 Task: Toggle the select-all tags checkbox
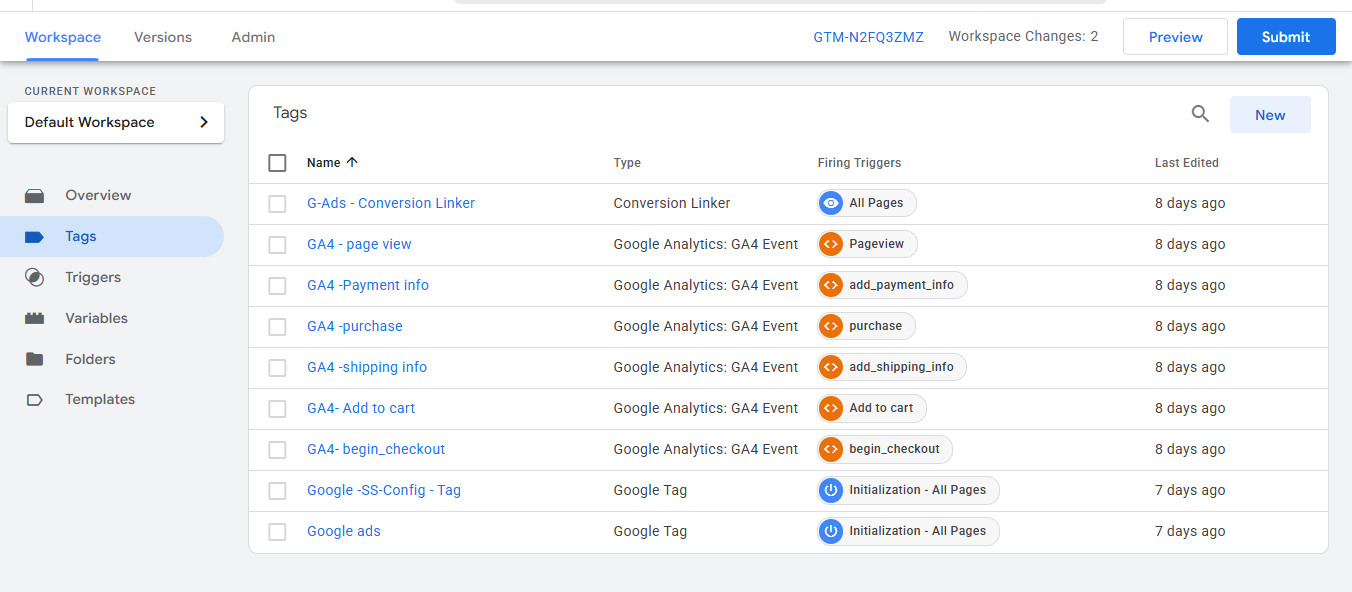click(x=278, y=163)
